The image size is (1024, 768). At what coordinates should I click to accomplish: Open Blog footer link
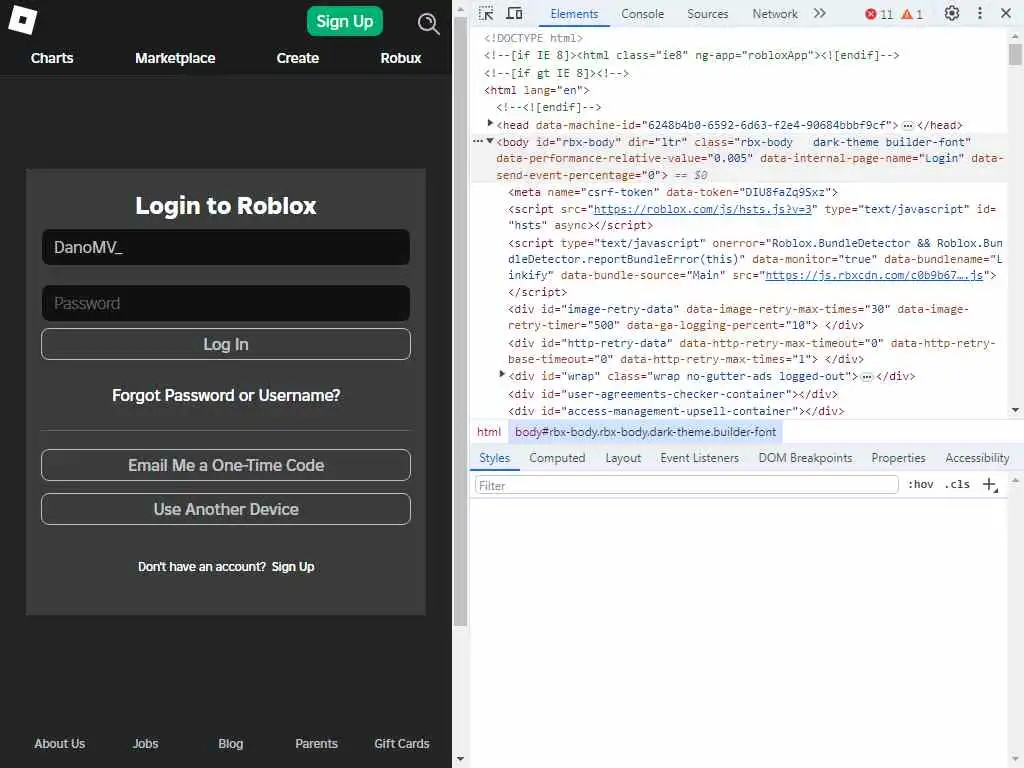231,743
